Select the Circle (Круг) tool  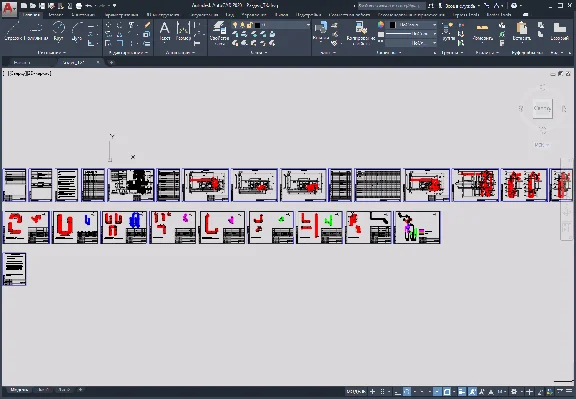58,30
